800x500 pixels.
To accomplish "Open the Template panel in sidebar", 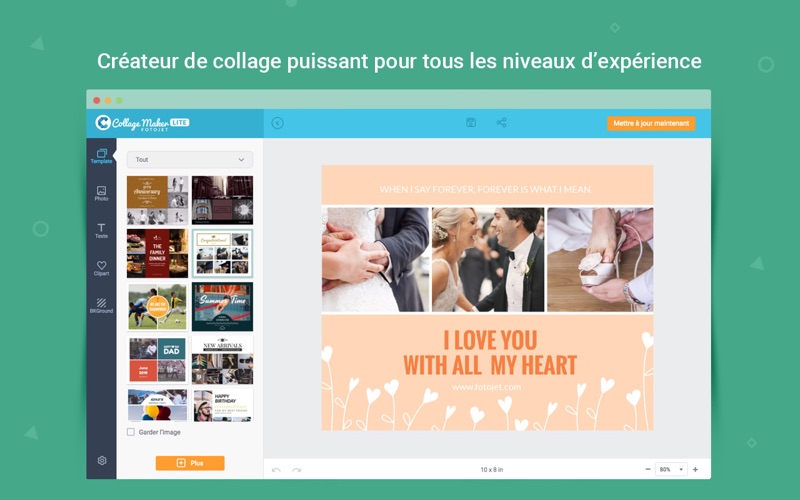I will click(x=102, y=156).
